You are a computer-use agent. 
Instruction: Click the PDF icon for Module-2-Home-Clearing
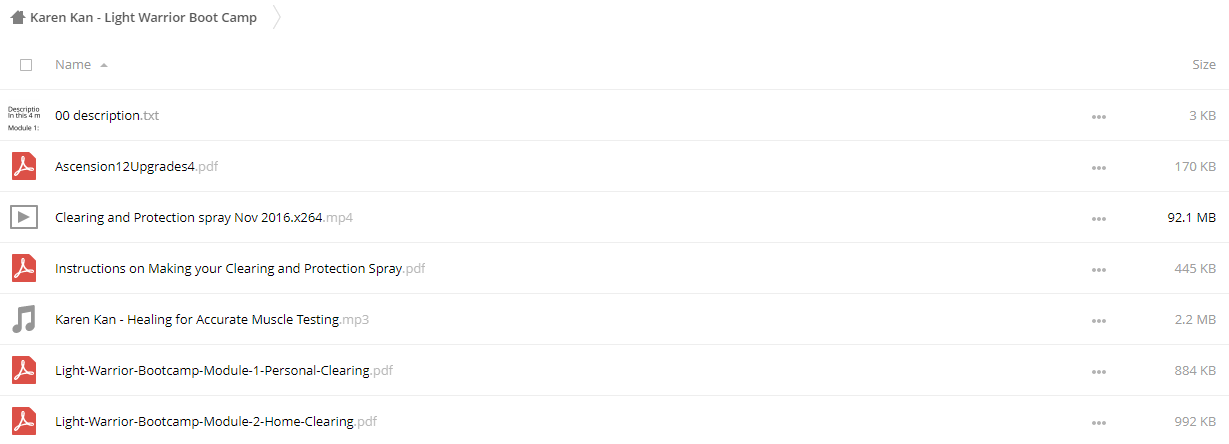(23, 421)
